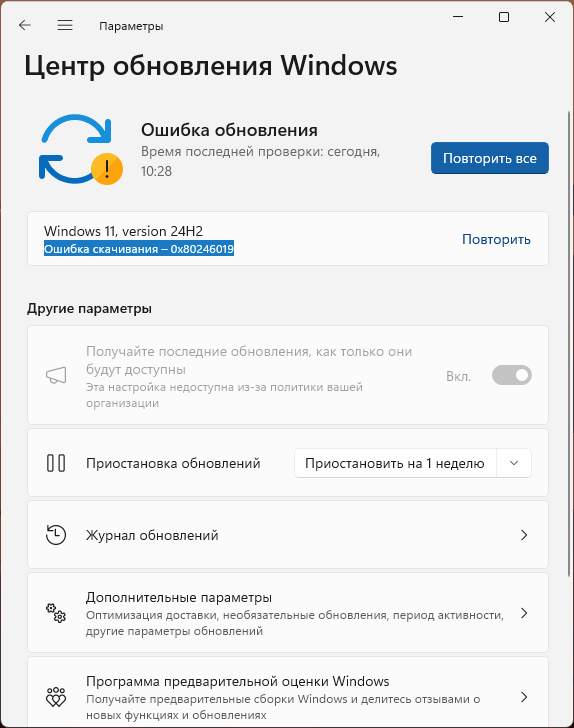Click 'Параметры' window title text
This screenshot has height=728, width=574.
pyautogui.click(x=131, y=26)
